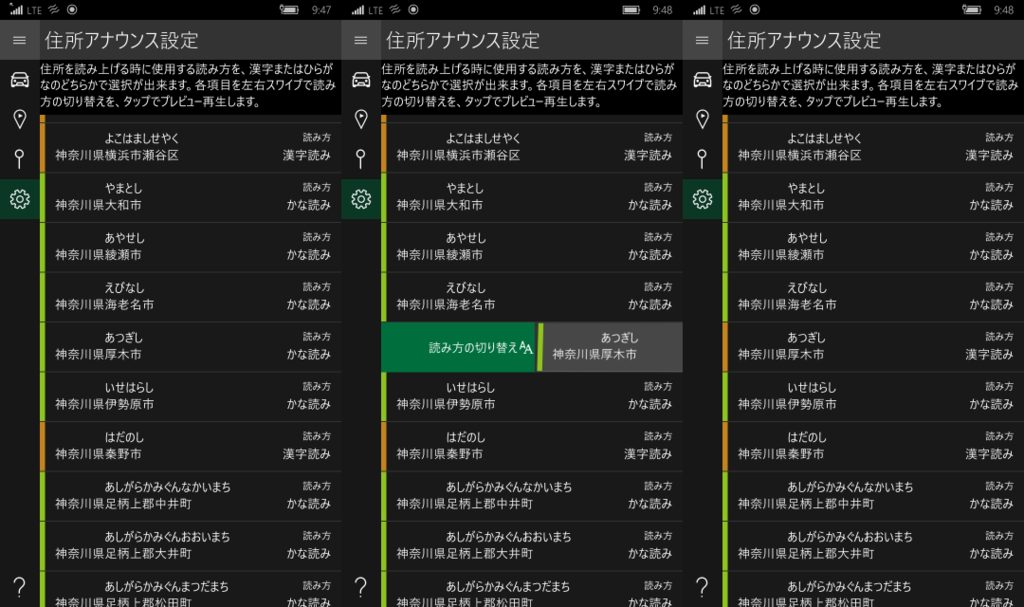
Task: Tap the green 読み方の切り替え swipe action
Action: (458, 347)
